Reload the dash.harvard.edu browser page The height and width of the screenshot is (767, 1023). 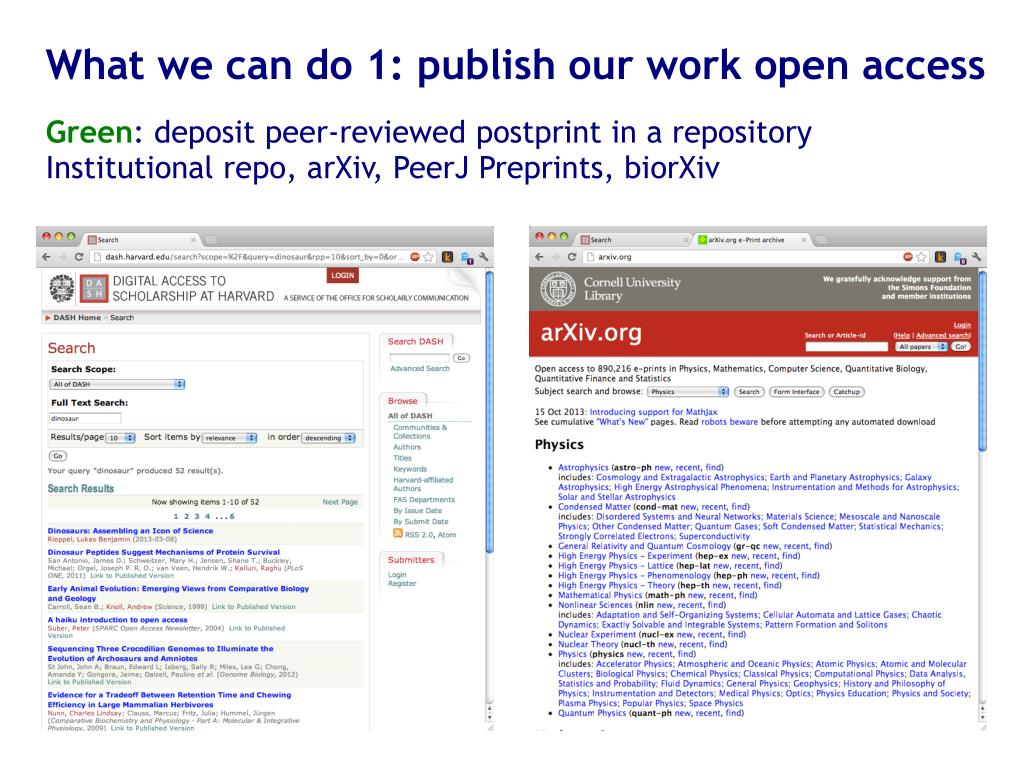tap(79, 257)
